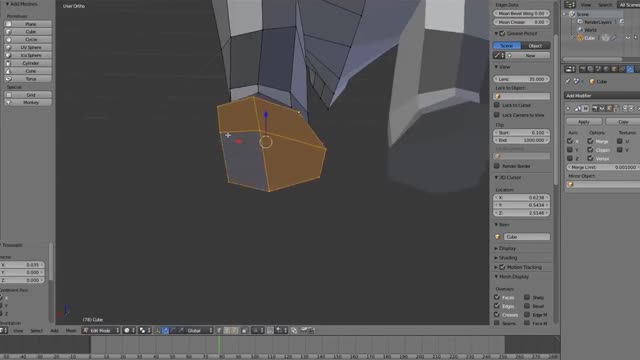Screen dimensions: 640x360
Task: Add a Cube primitive mesh
Action: [x=28, y=31]
